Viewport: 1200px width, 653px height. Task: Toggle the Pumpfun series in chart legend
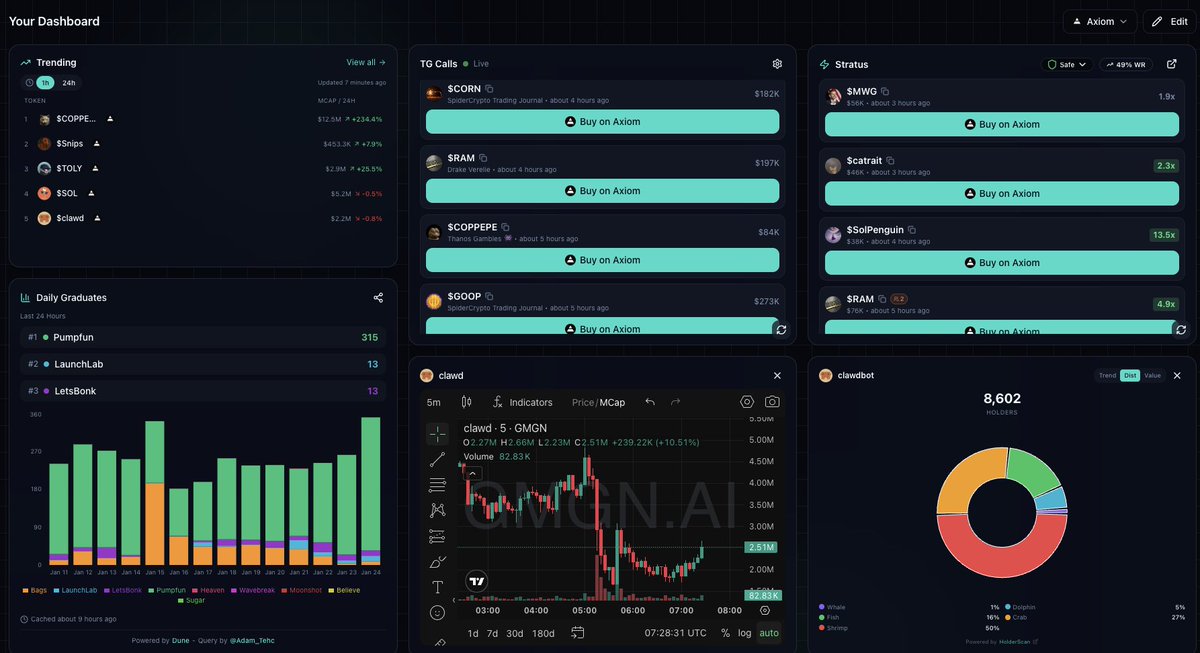click(x=166, y=590)
